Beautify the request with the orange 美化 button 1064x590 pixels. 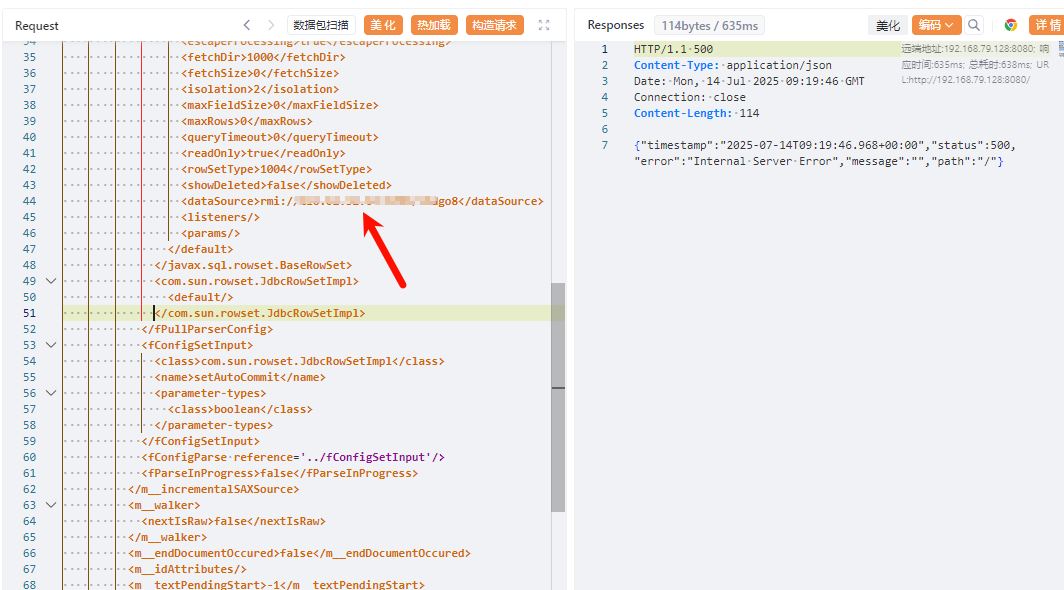pos(383,25)
